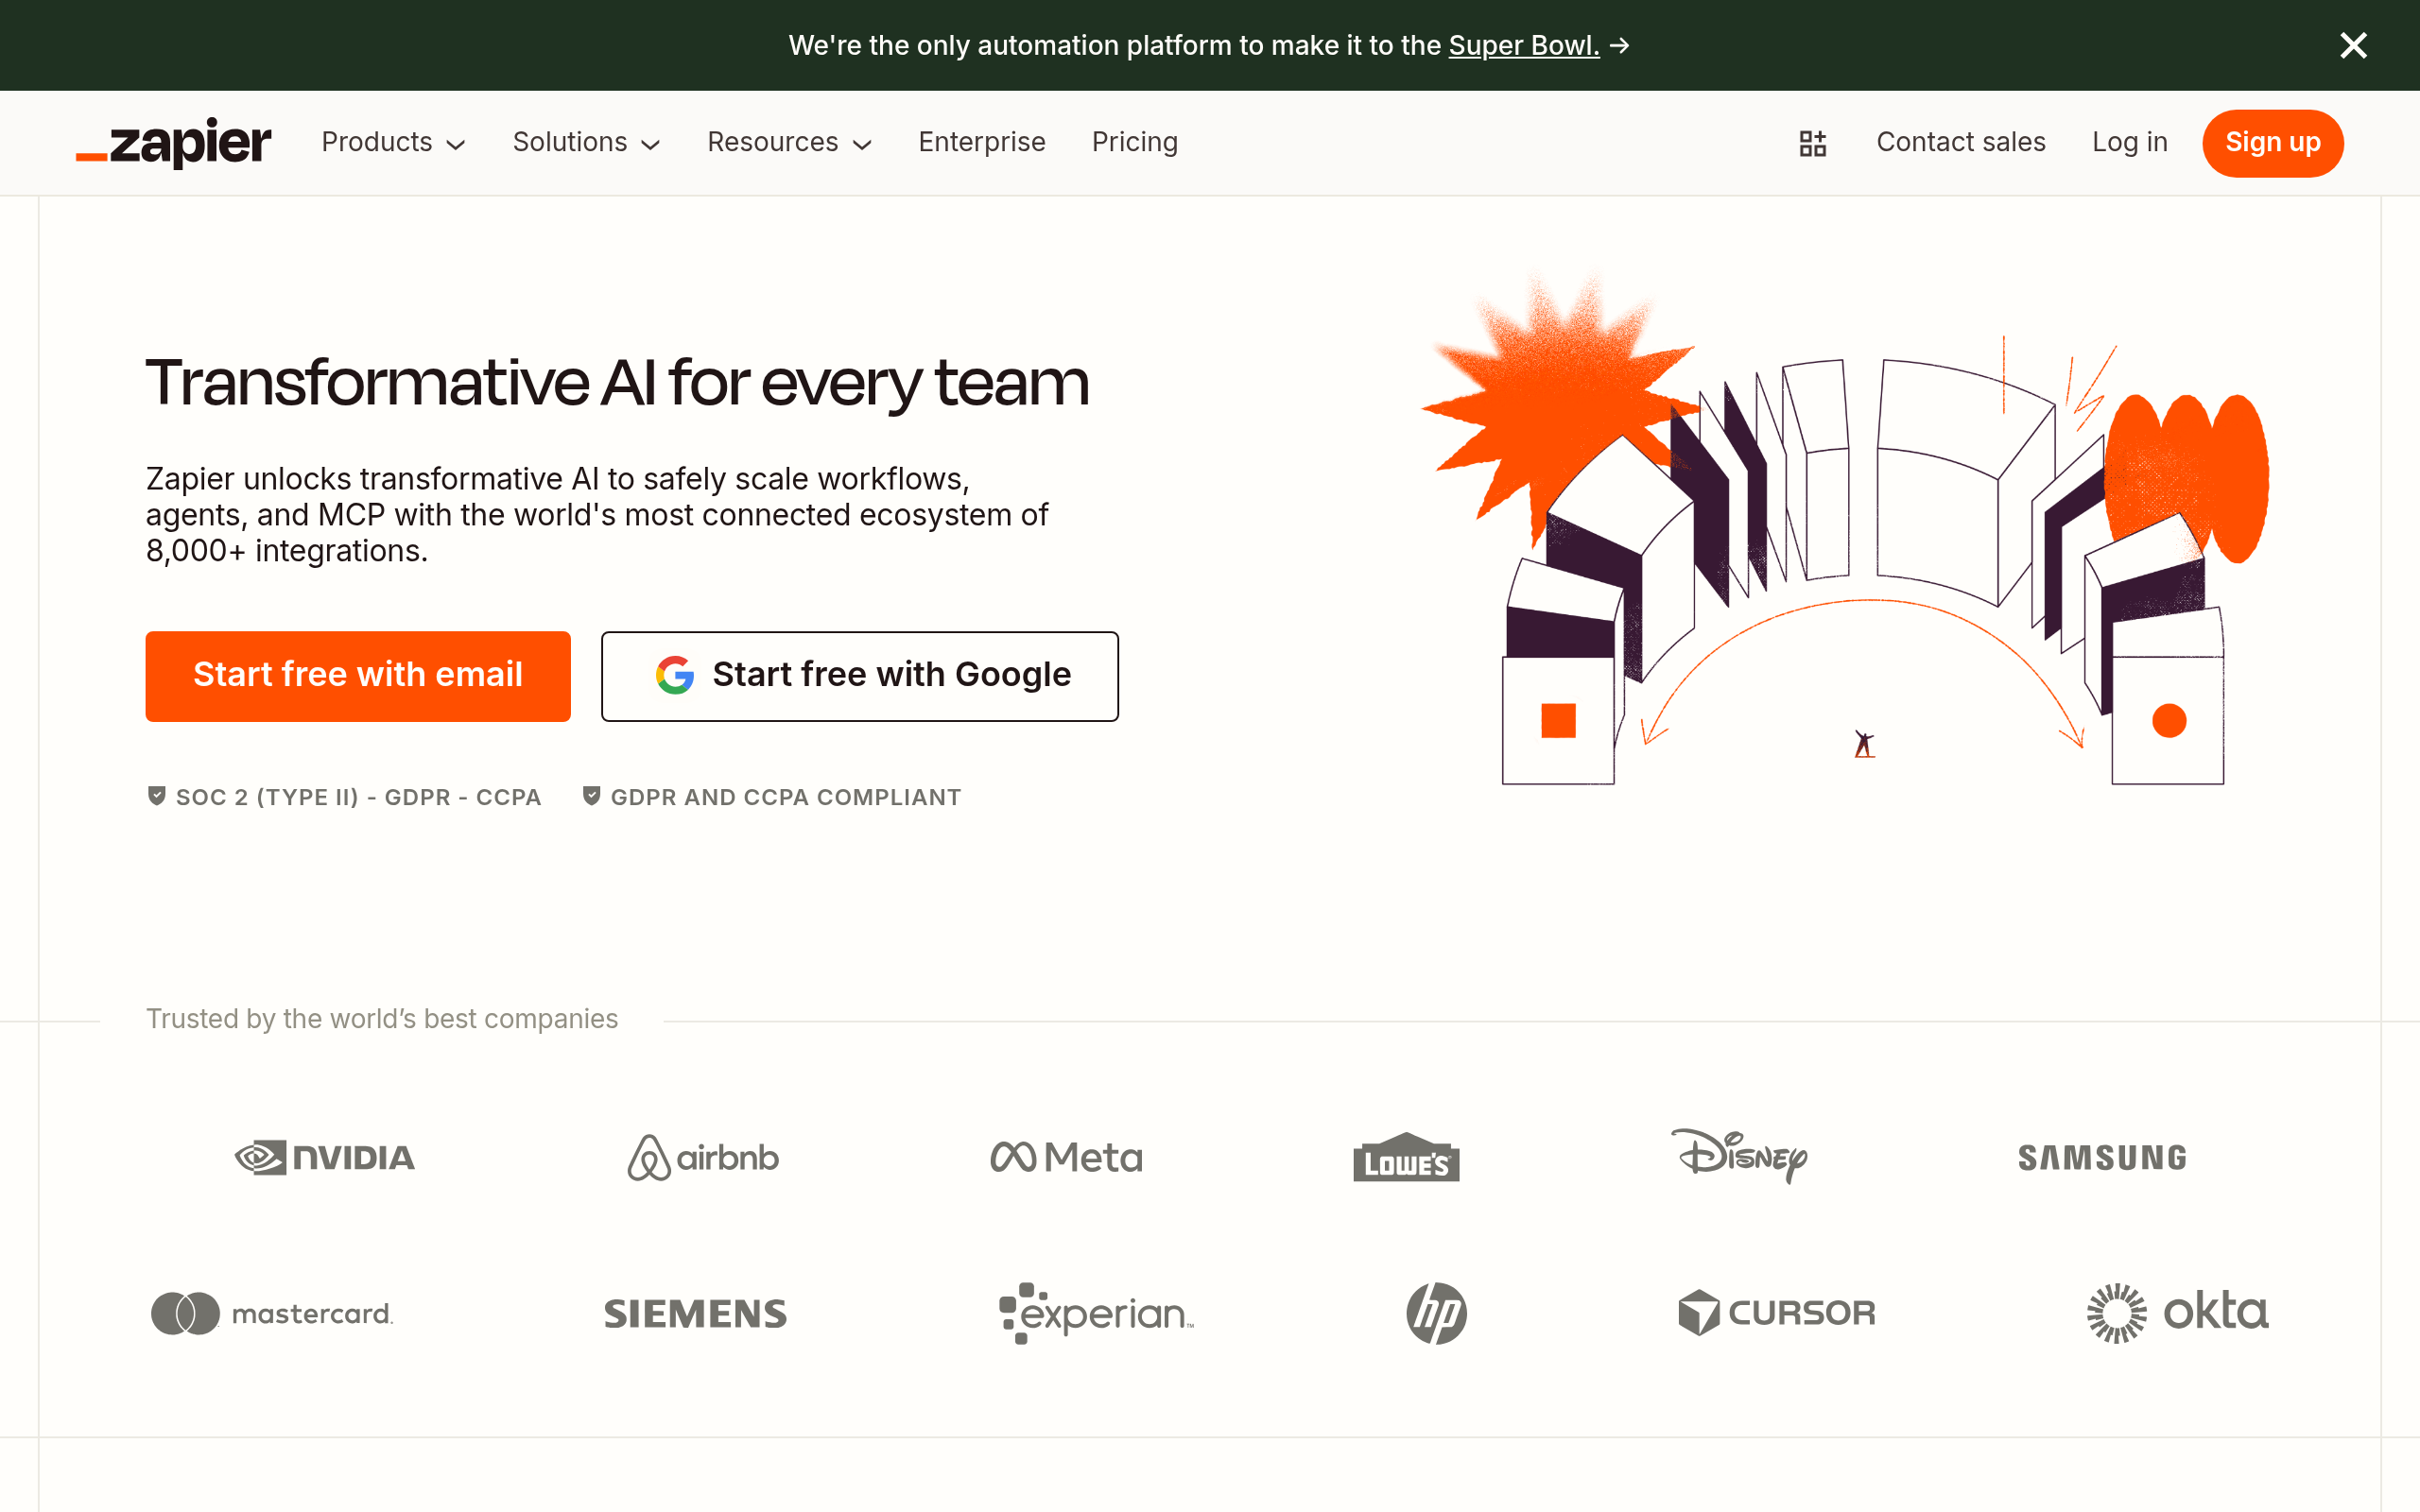The image size is (2420, 1512).
Task: Click the Google icon on the sign-up button
Action: coord(675,676)
